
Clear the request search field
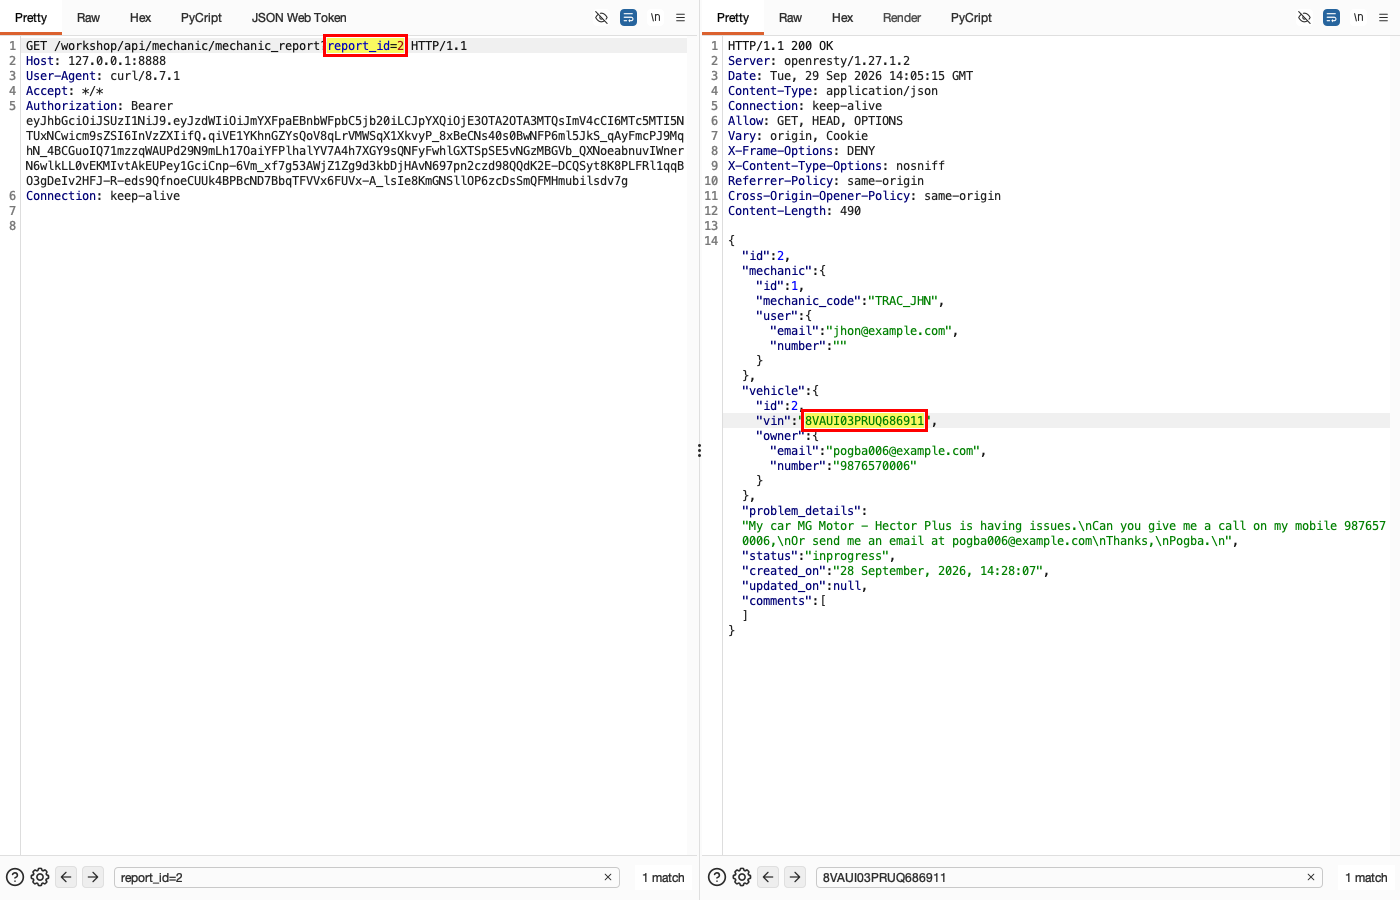(608, 877)
